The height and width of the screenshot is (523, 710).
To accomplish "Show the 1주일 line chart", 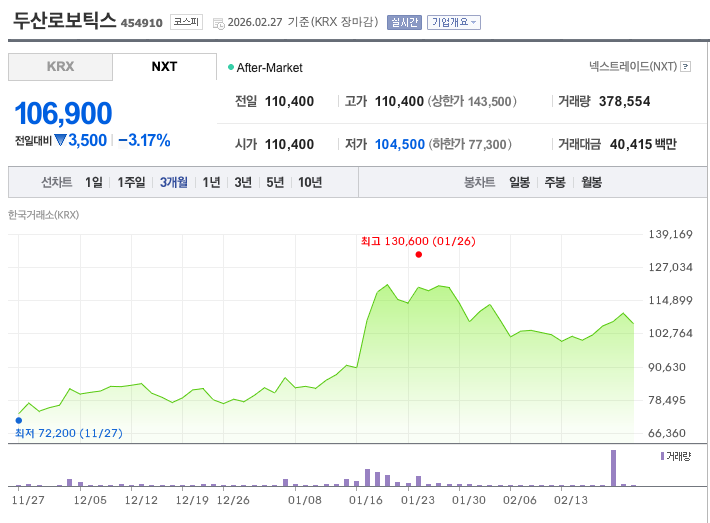I will tap(131, 182).
